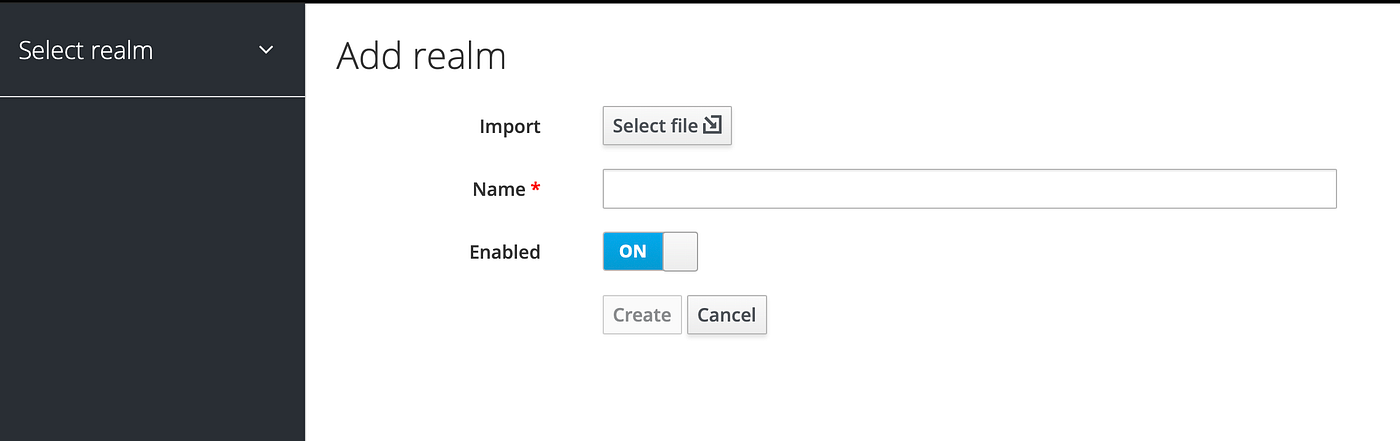Click the divider line under Select realm
This screenshot has width=1400, height=441.
pos(152,97)
